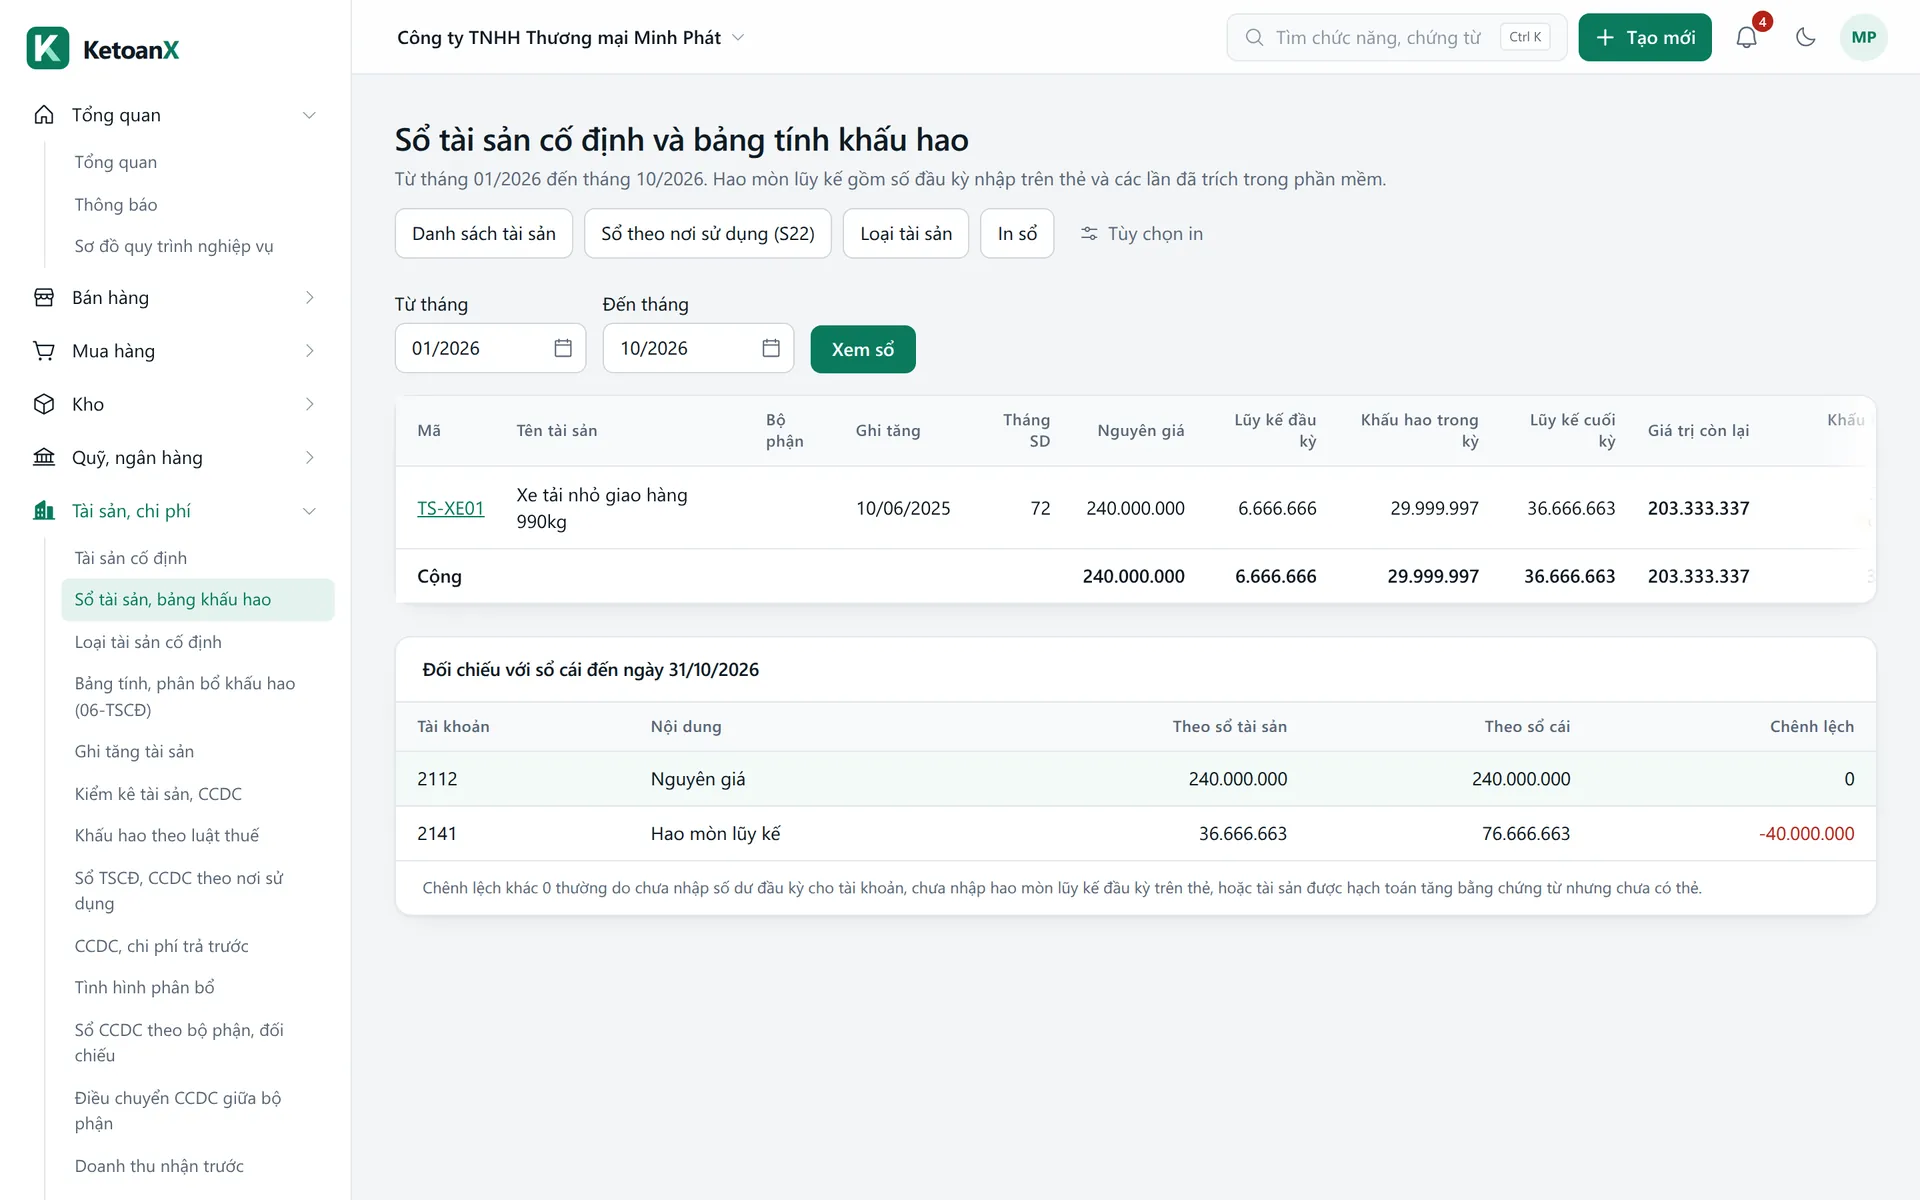The image size is (1920, 1200).
Task: Toggle dark mode moon icon
Action: tap(1805, 37)
